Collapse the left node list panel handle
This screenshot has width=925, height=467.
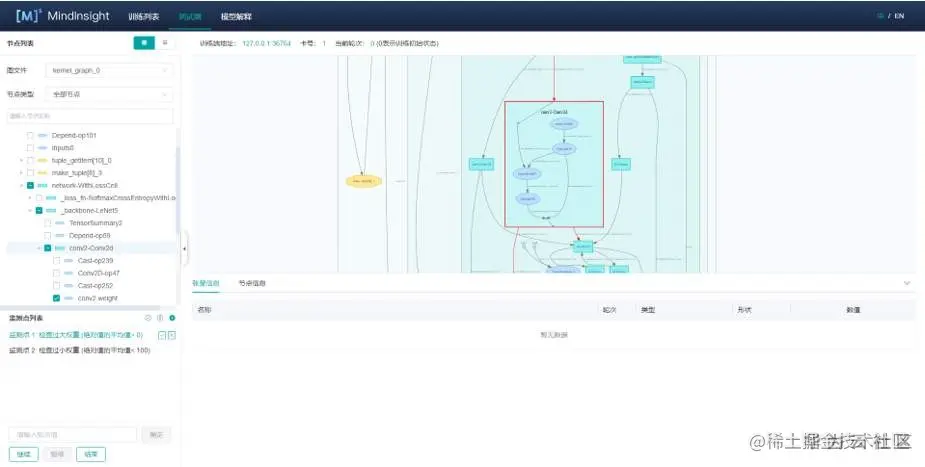[184, 249]
